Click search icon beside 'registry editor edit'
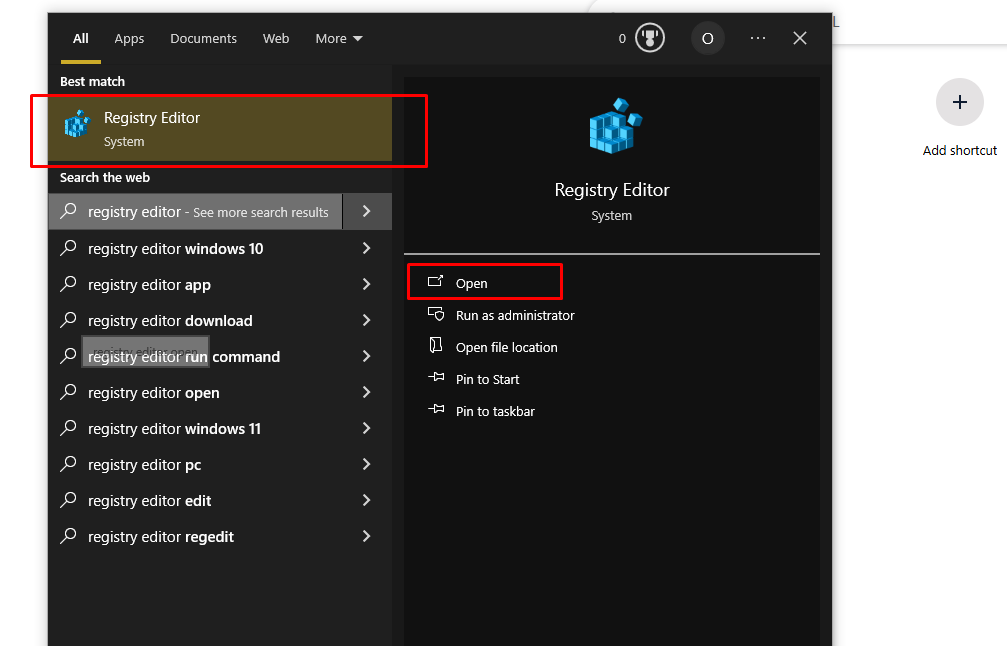1007x646 pixels. [68, 500]
